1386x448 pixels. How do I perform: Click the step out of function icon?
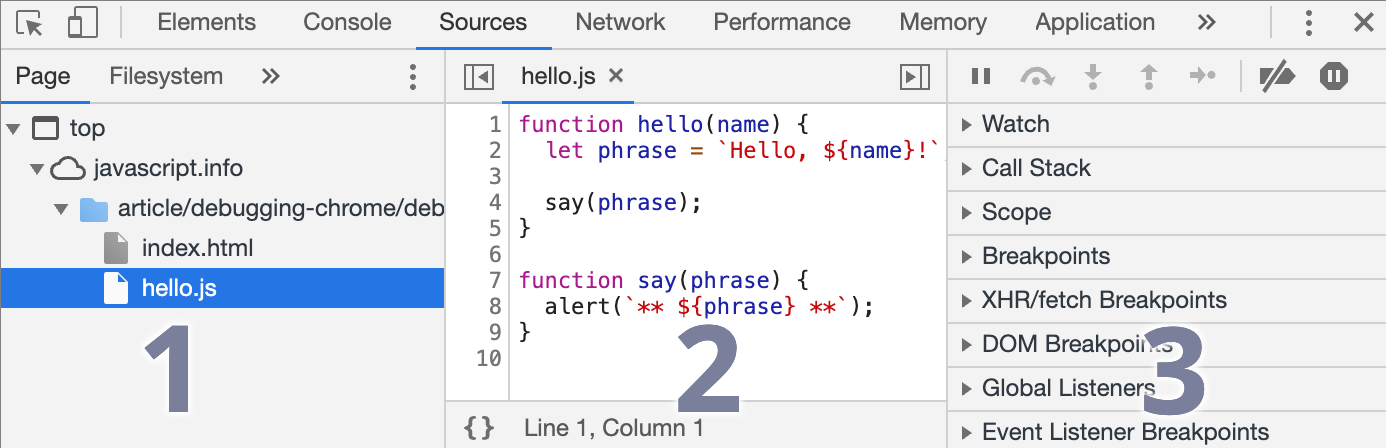click(x=1149, y=76)
